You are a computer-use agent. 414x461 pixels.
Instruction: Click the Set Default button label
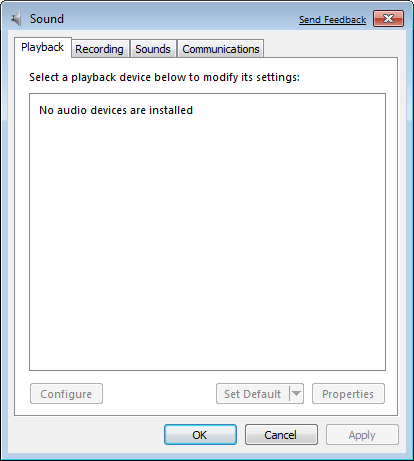pos(252,394)
